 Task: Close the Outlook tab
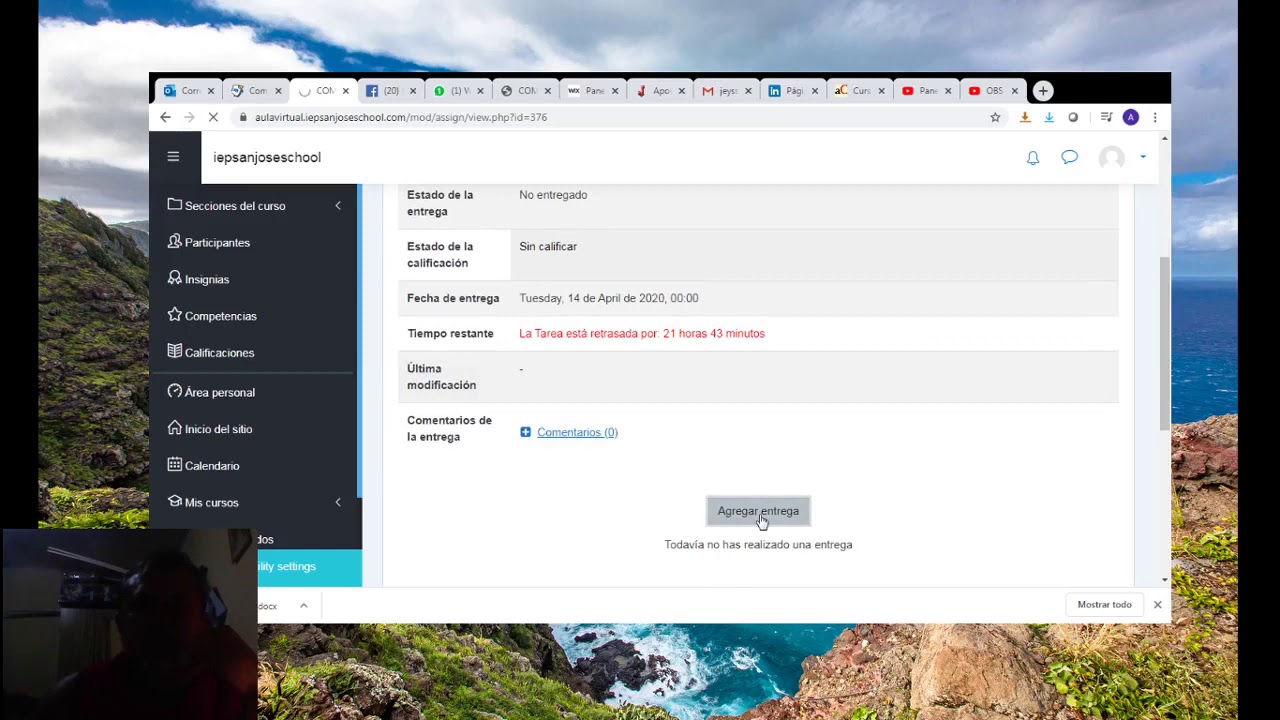click(211, 91)
